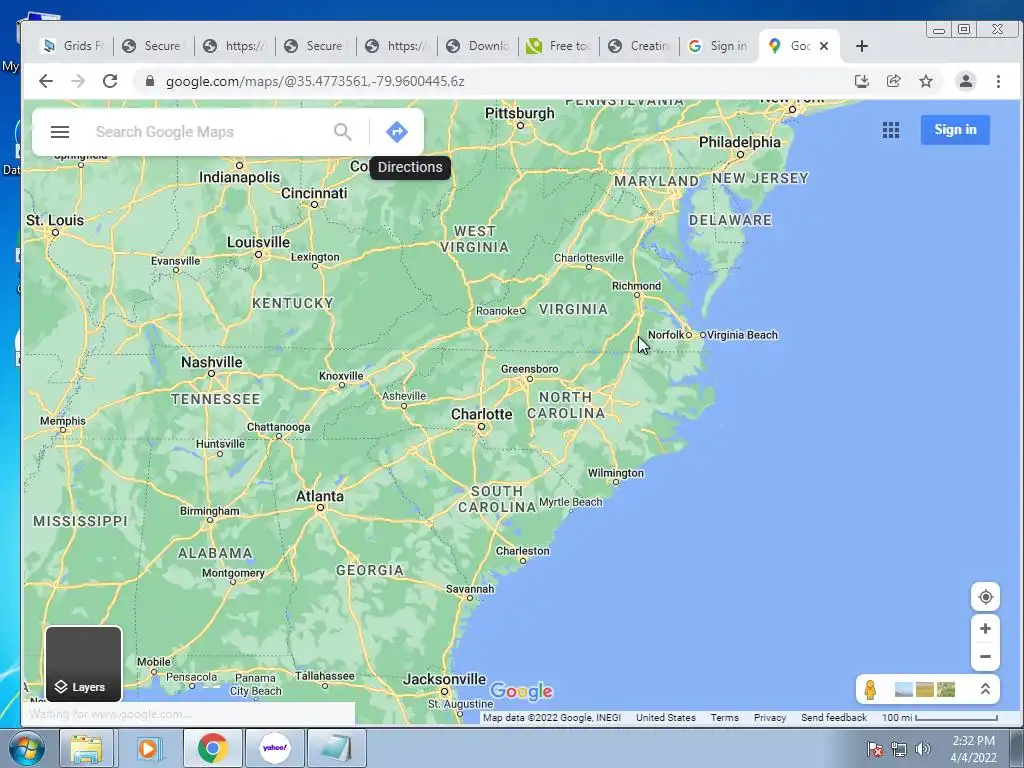Open the Google apps grid
Viewport: 1024px width, 768px height.
(891, 130)
